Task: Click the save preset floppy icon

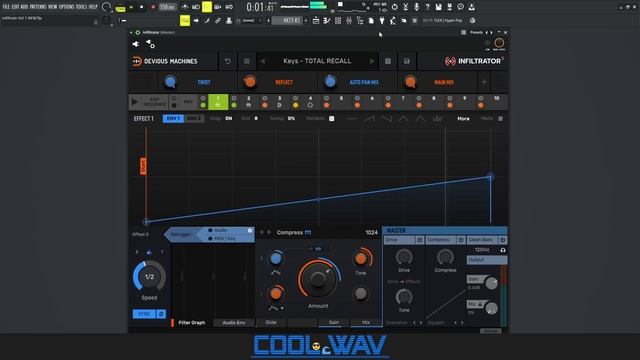Action: [x=407, y=61]
